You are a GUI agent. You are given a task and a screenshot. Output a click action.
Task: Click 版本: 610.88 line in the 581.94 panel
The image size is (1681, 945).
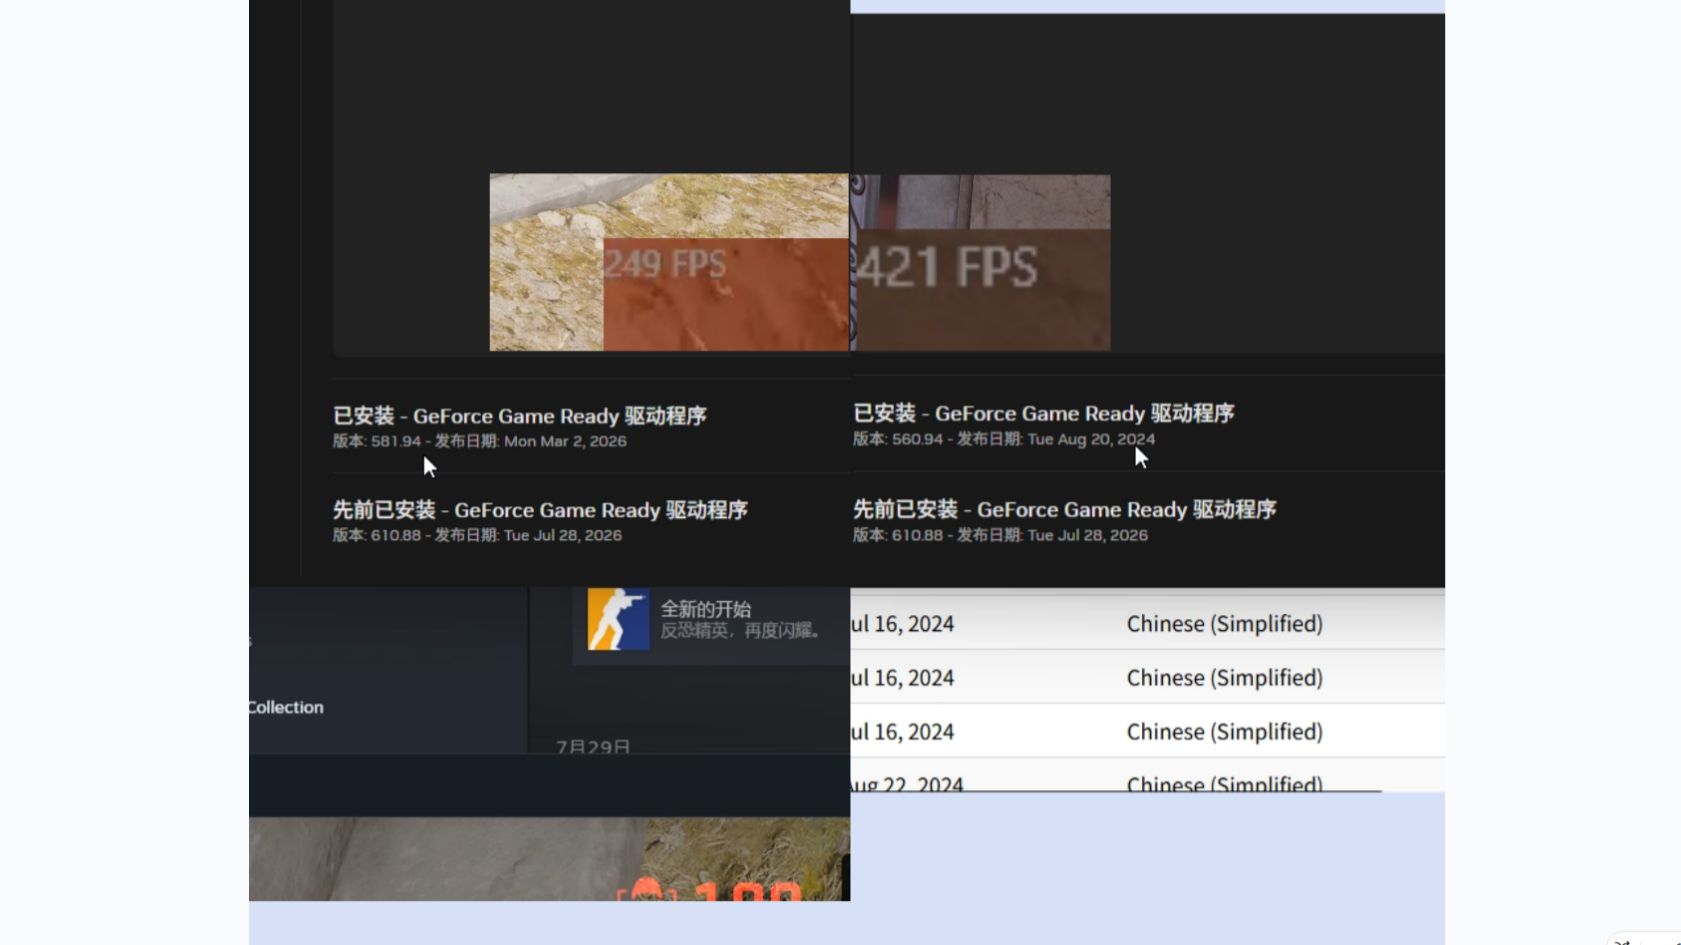(477, 535)
